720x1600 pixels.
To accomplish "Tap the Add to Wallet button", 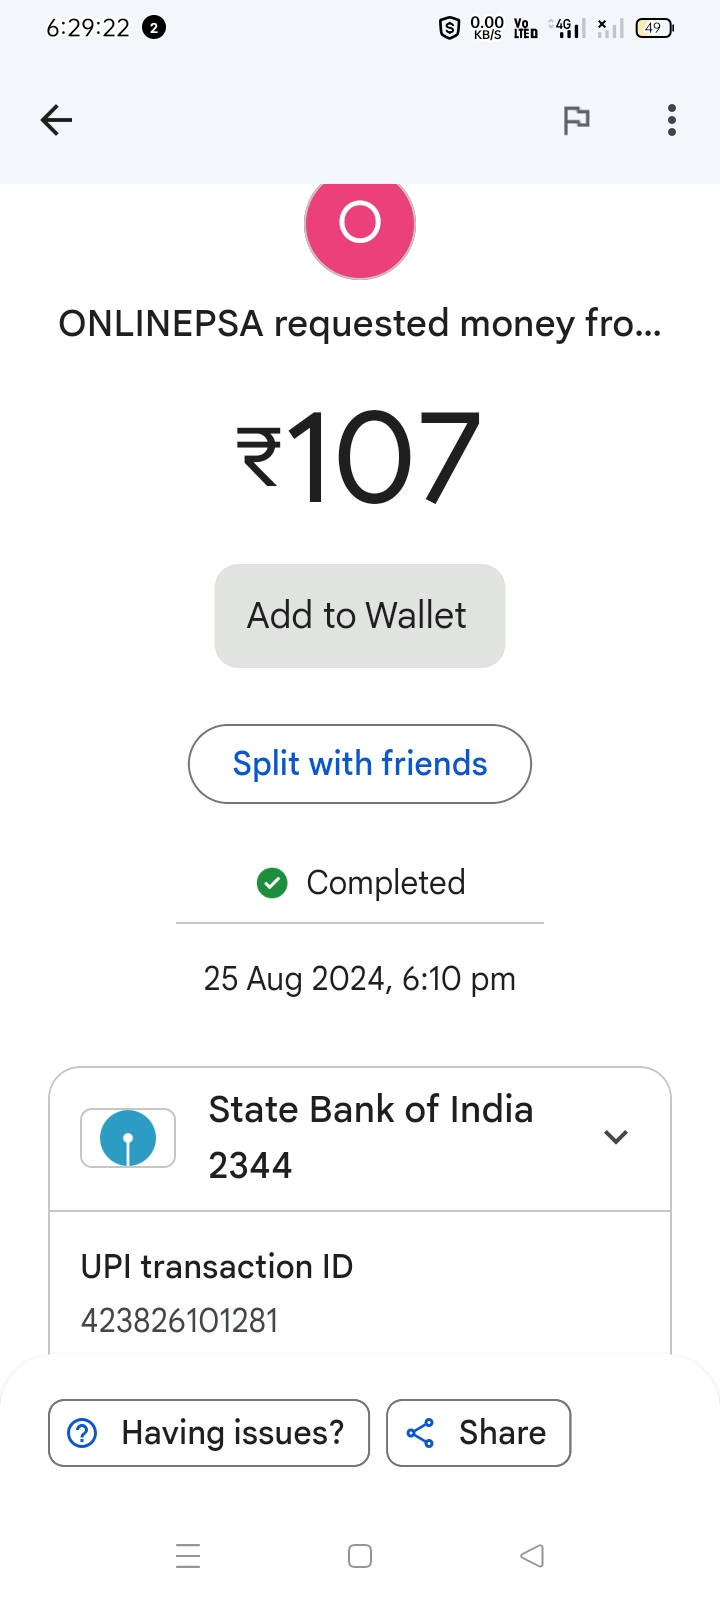I will pos(360,616).
